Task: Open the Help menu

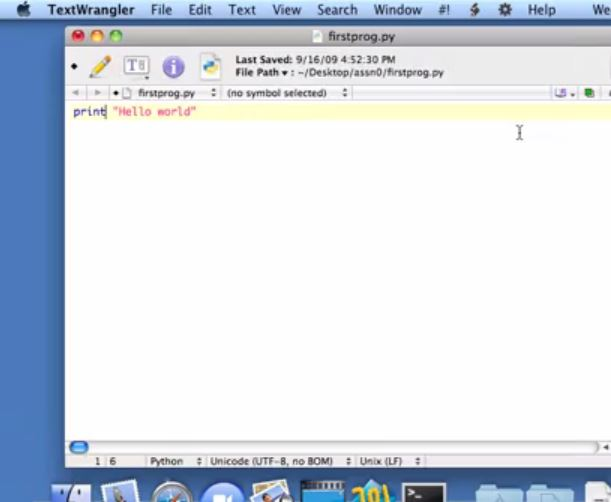Action: click(542, 10)
